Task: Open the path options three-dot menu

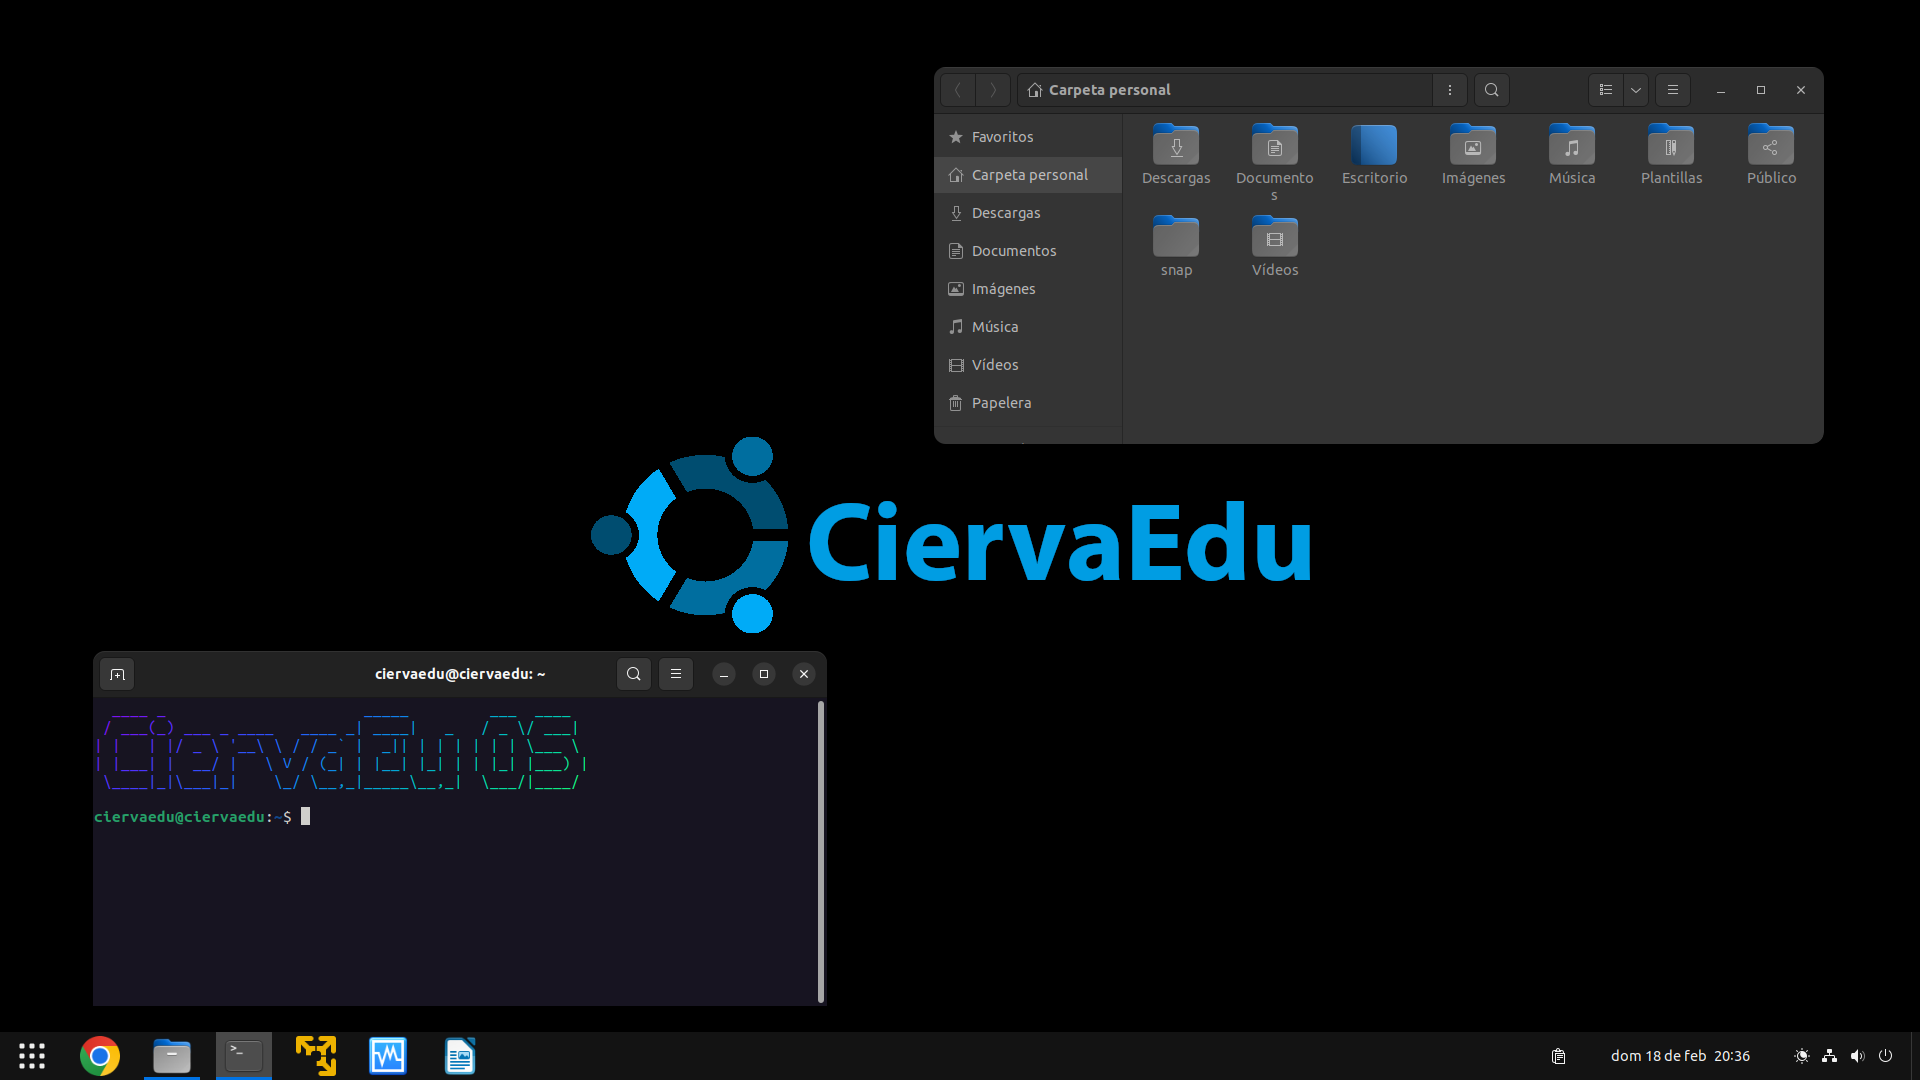Action: (x=1449, y=90)
